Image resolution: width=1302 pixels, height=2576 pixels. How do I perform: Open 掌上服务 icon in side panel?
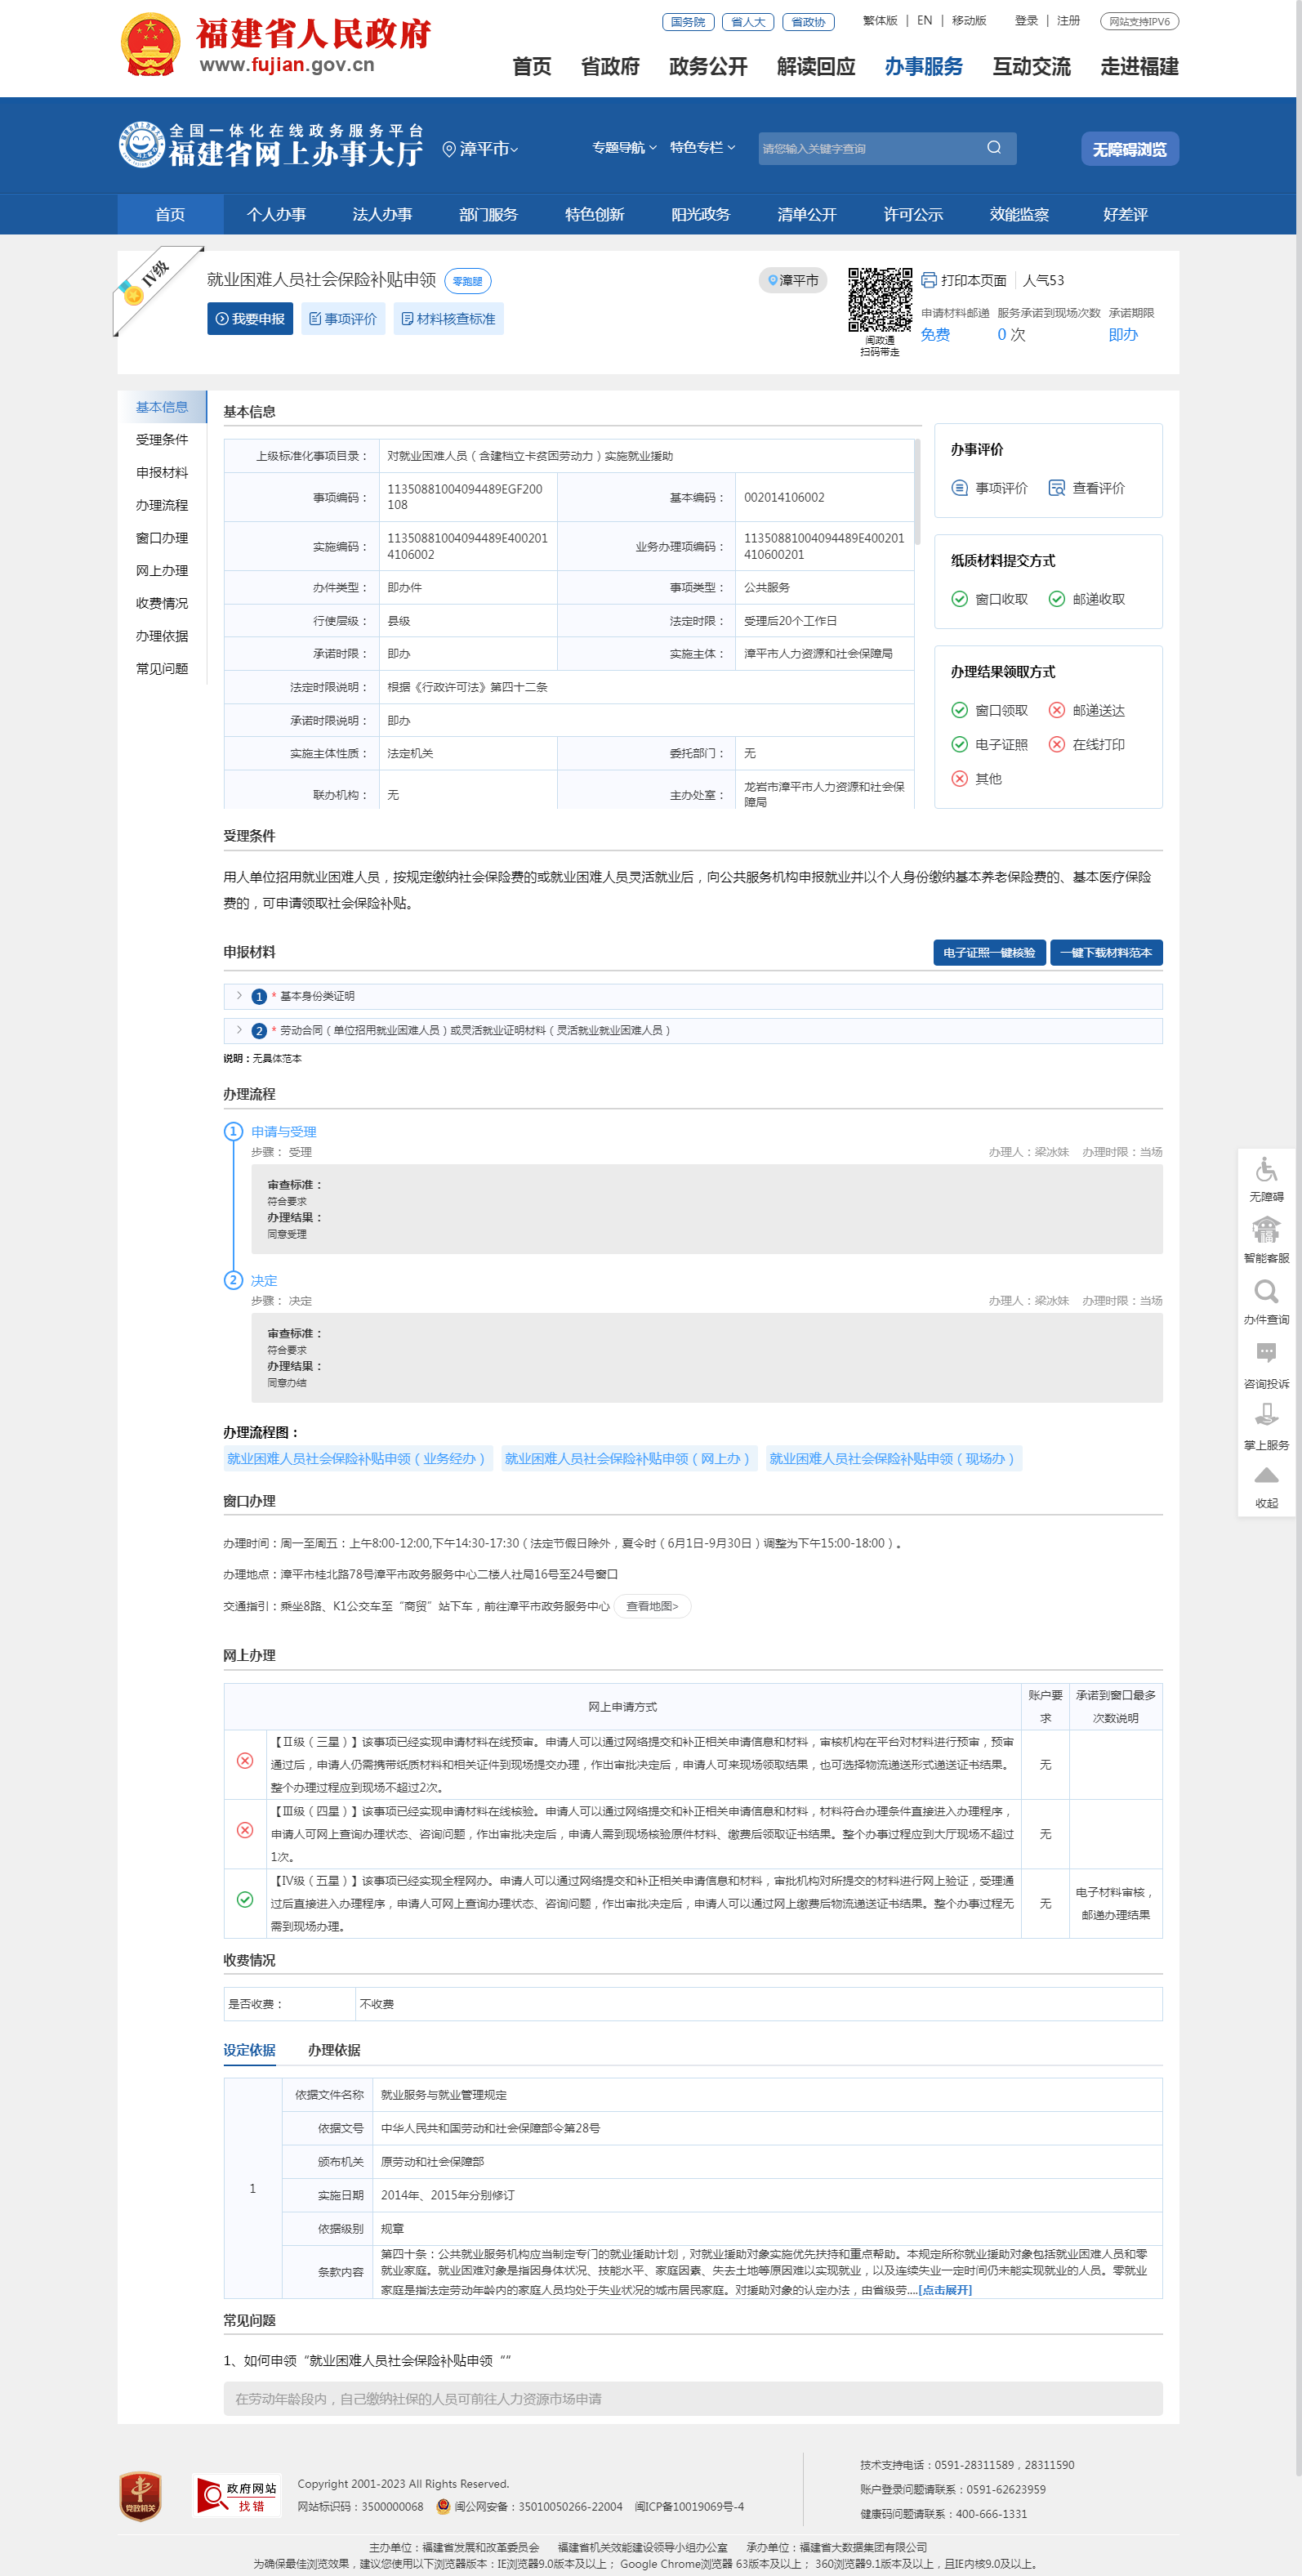[1266, 1414]
